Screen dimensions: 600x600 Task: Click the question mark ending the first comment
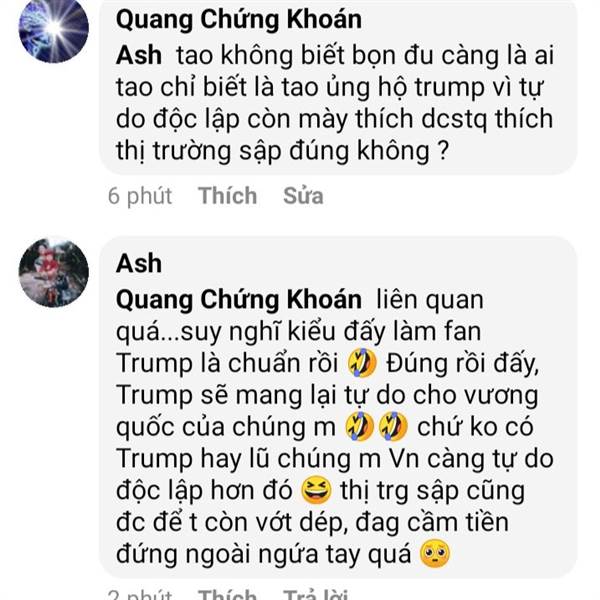pos(442,151)
